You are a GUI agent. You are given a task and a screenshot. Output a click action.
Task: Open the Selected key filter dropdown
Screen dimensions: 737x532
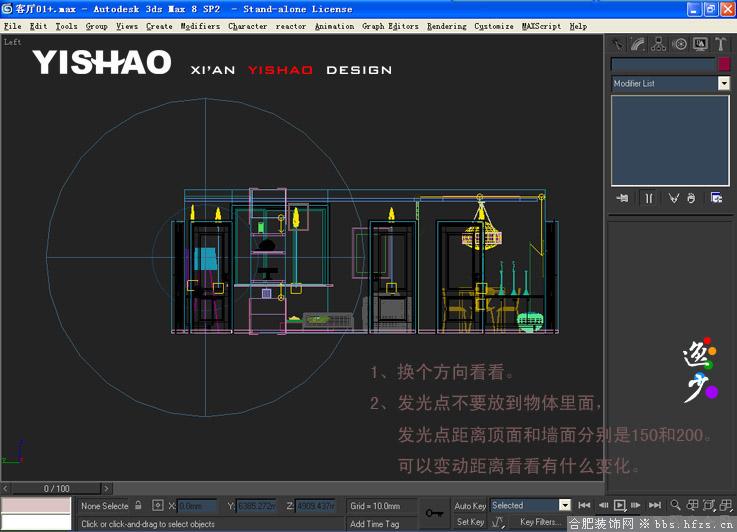[x=530, y=505]
